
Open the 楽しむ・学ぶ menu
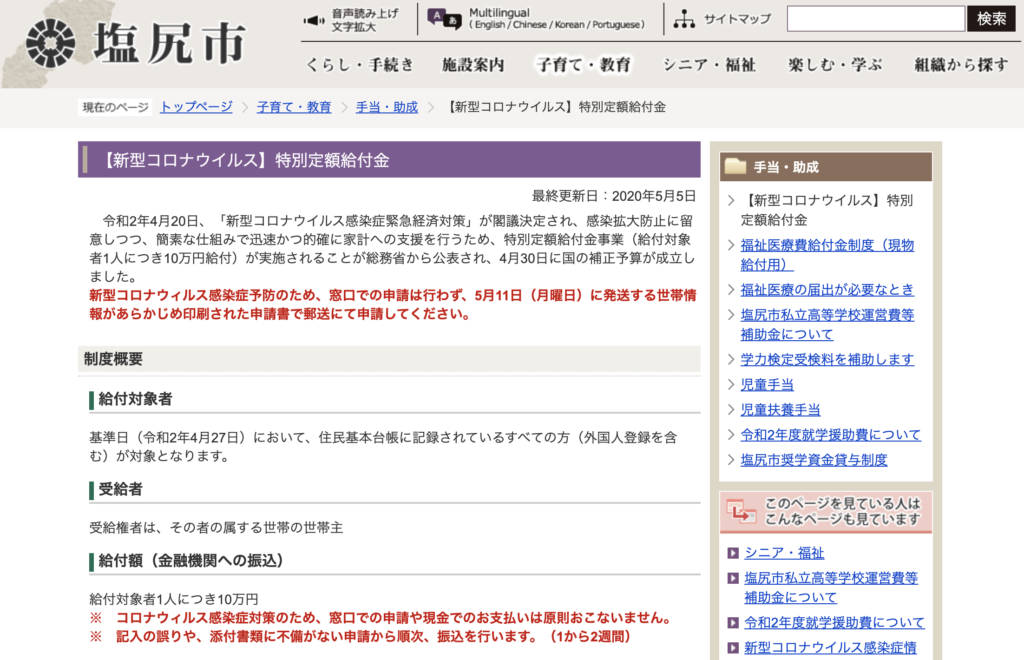pyautogui.click(x=835, y=65)
